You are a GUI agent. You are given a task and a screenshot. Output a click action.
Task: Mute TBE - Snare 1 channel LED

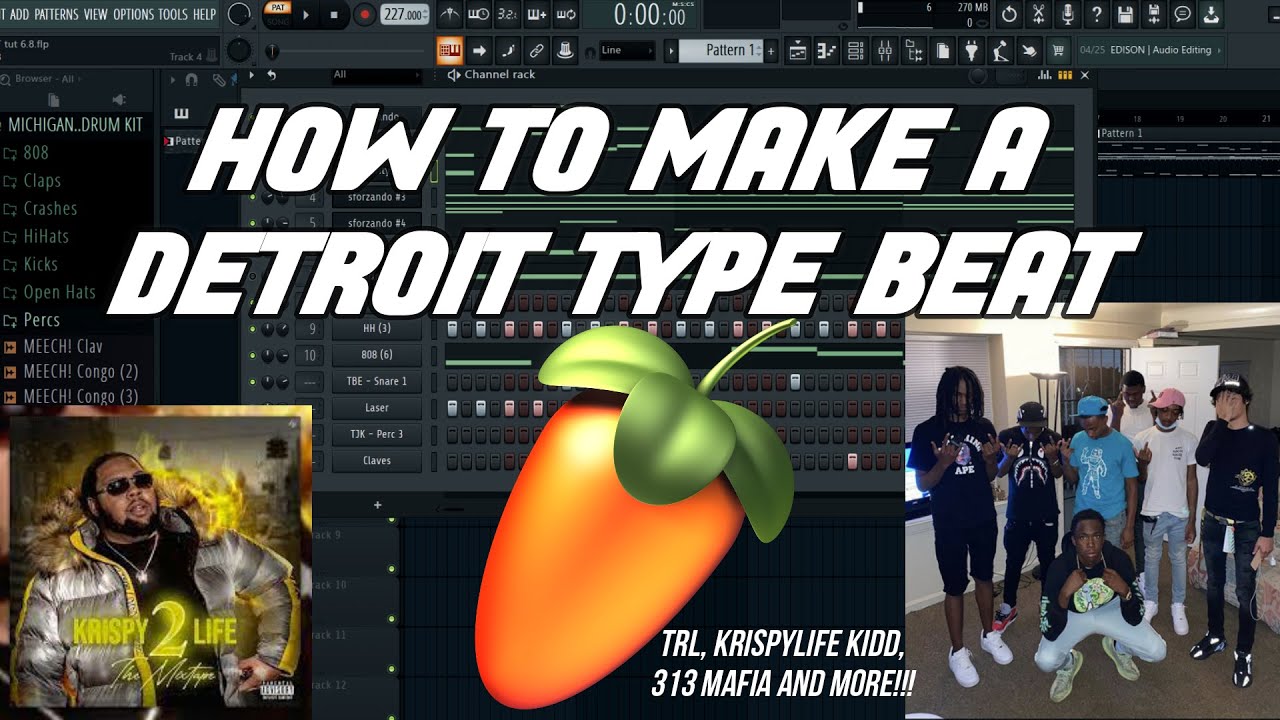click(252, 382)
